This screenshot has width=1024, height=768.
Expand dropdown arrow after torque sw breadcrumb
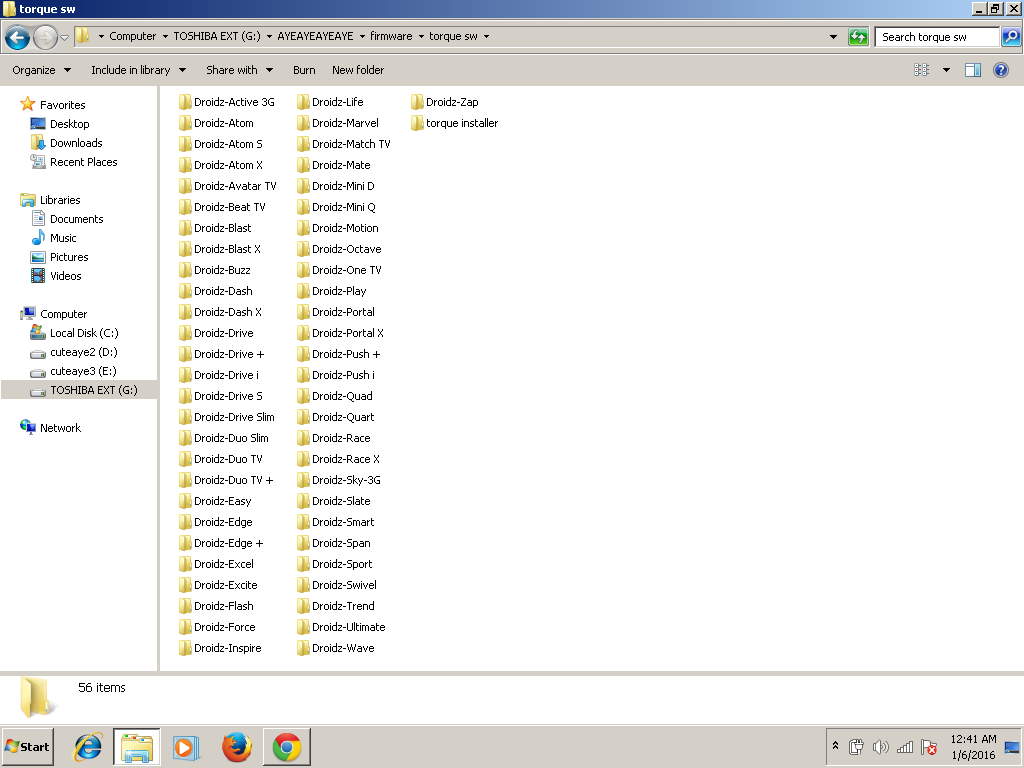point(487,37)
